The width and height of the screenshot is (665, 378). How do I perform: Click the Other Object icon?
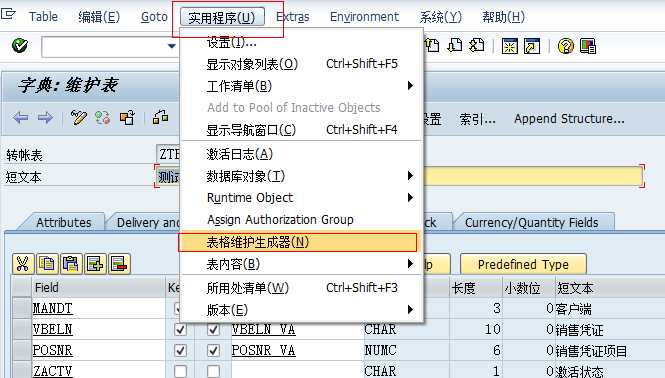[x=127, y=118]
